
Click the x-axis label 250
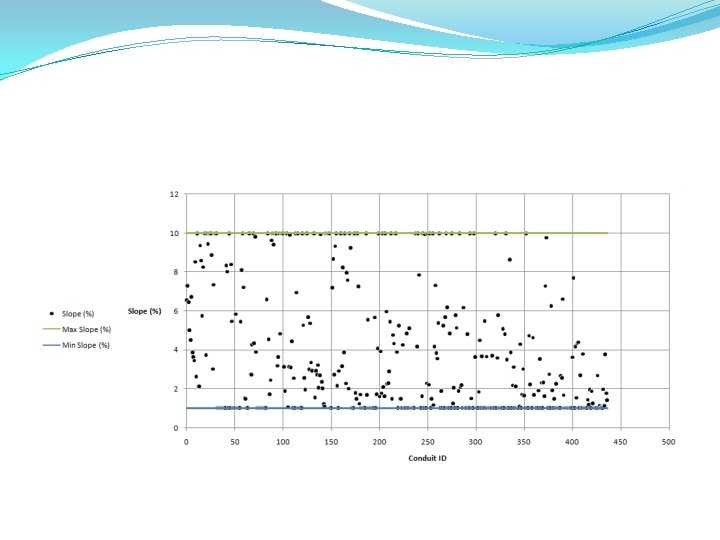[428, 442]
